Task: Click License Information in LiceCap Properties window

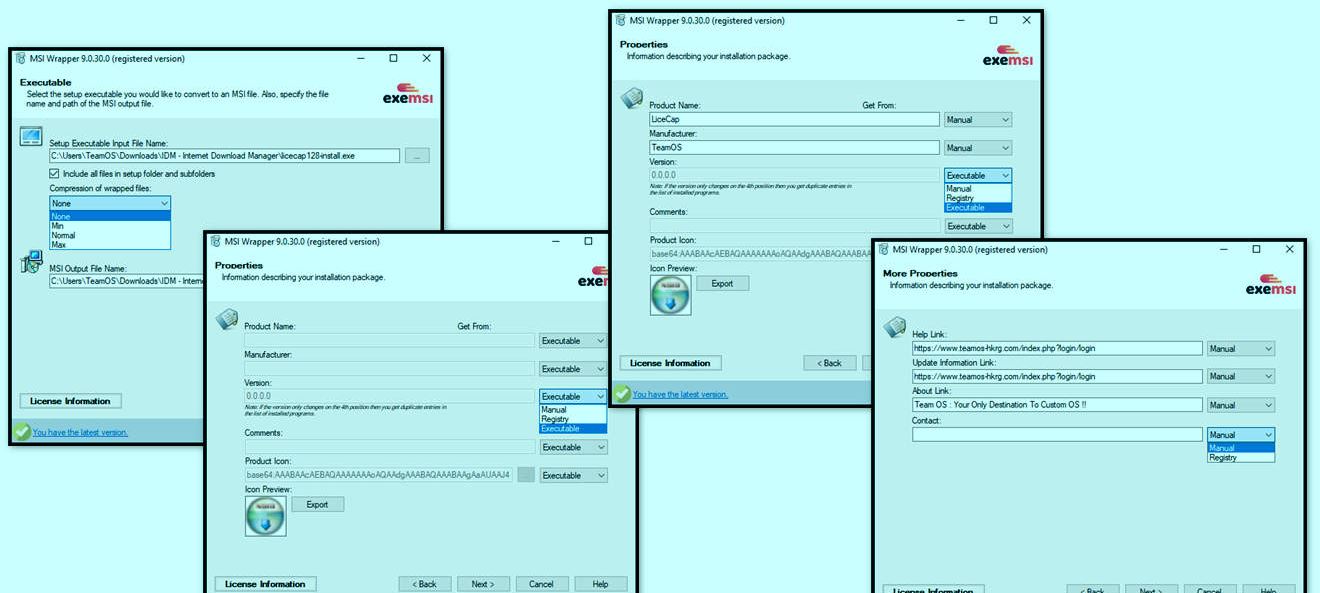Action: 670,363
